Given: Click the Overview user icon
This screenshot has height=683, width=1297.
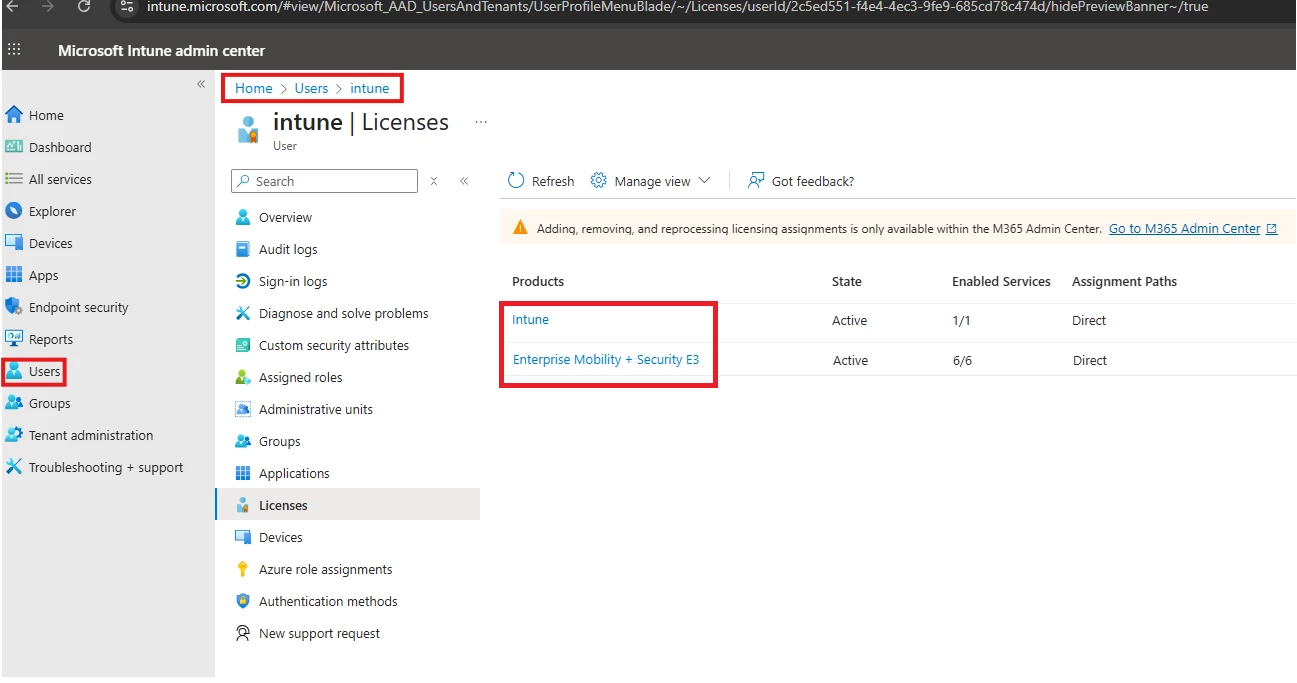Looking at the screenshot, I should [243, 217].
